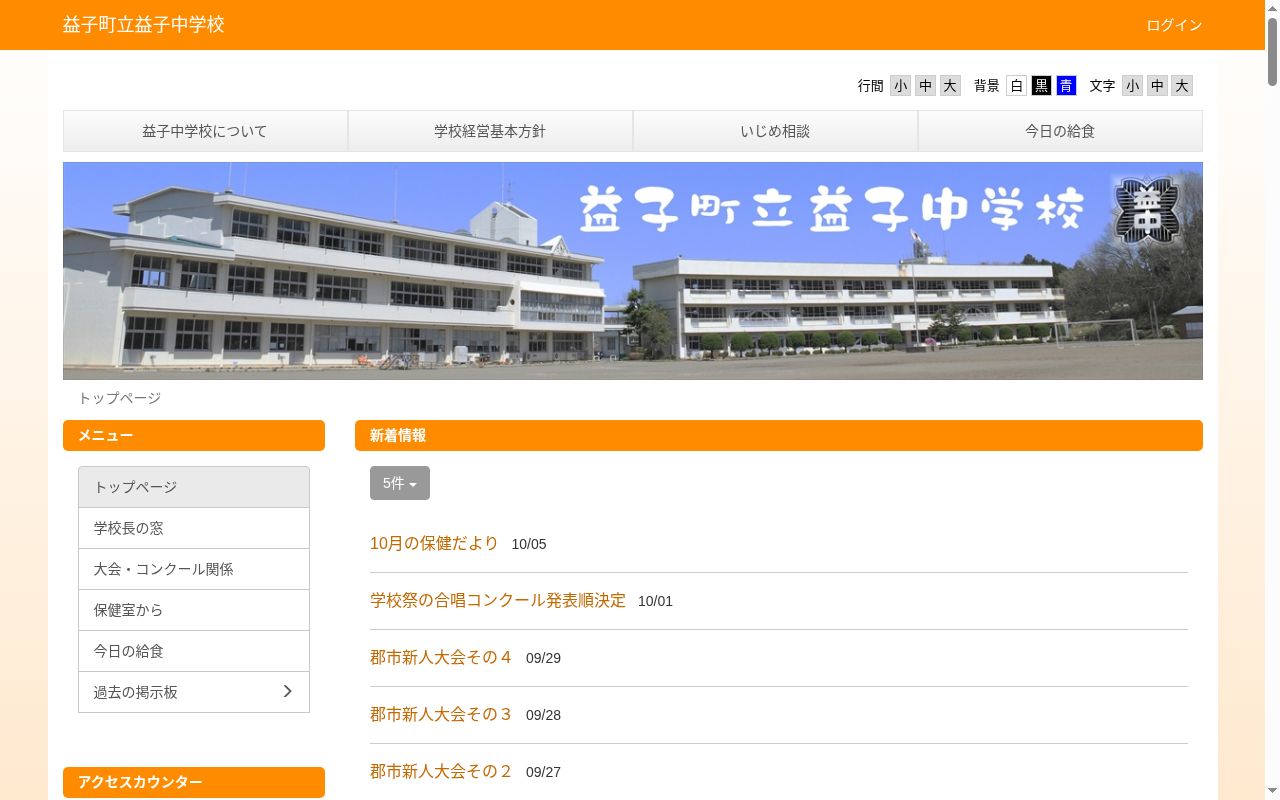Set line spacing (行間) to 小
The height and width of the screenshot is (800, 1280).
pos(900,86)
